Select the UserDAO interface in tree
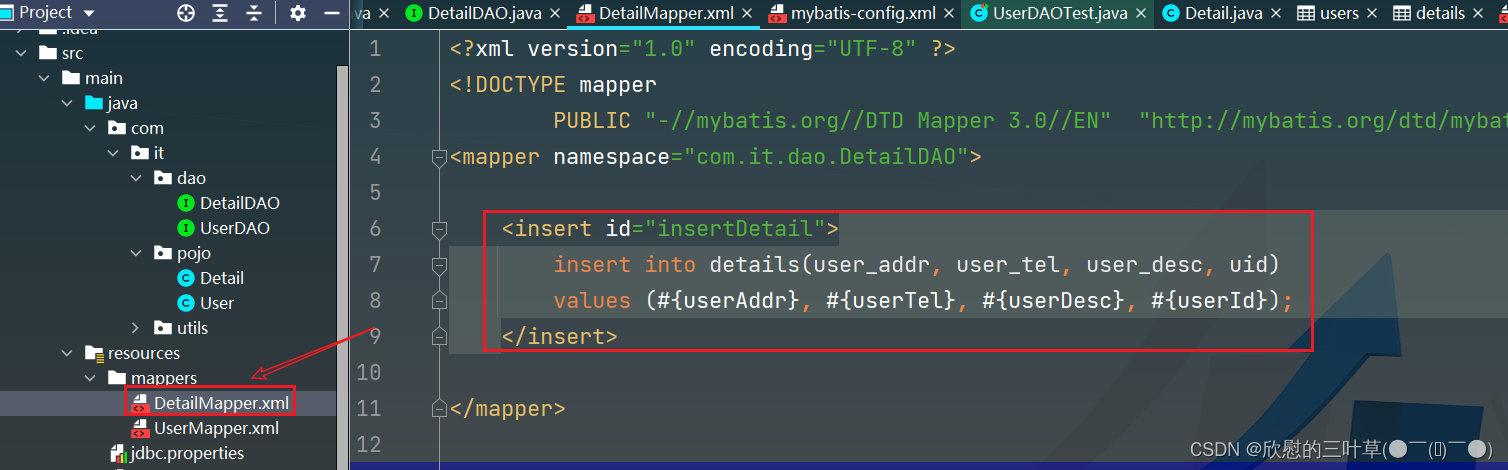The height and width of the screenshot is (470, 1508). click(234, 228)
